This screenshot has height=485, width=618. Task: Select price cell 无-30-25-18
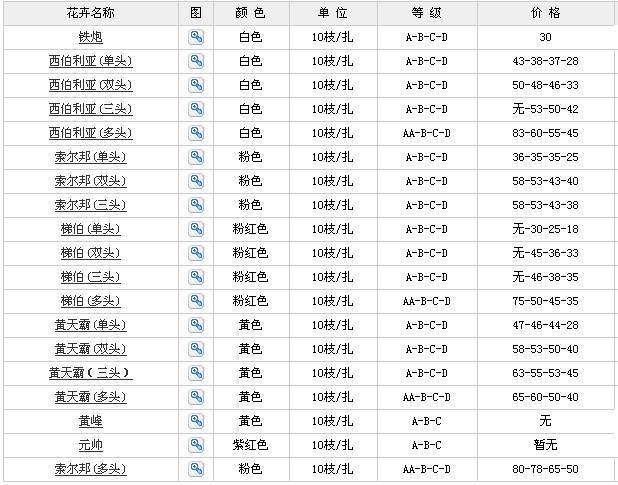click(x=545, y=229)
